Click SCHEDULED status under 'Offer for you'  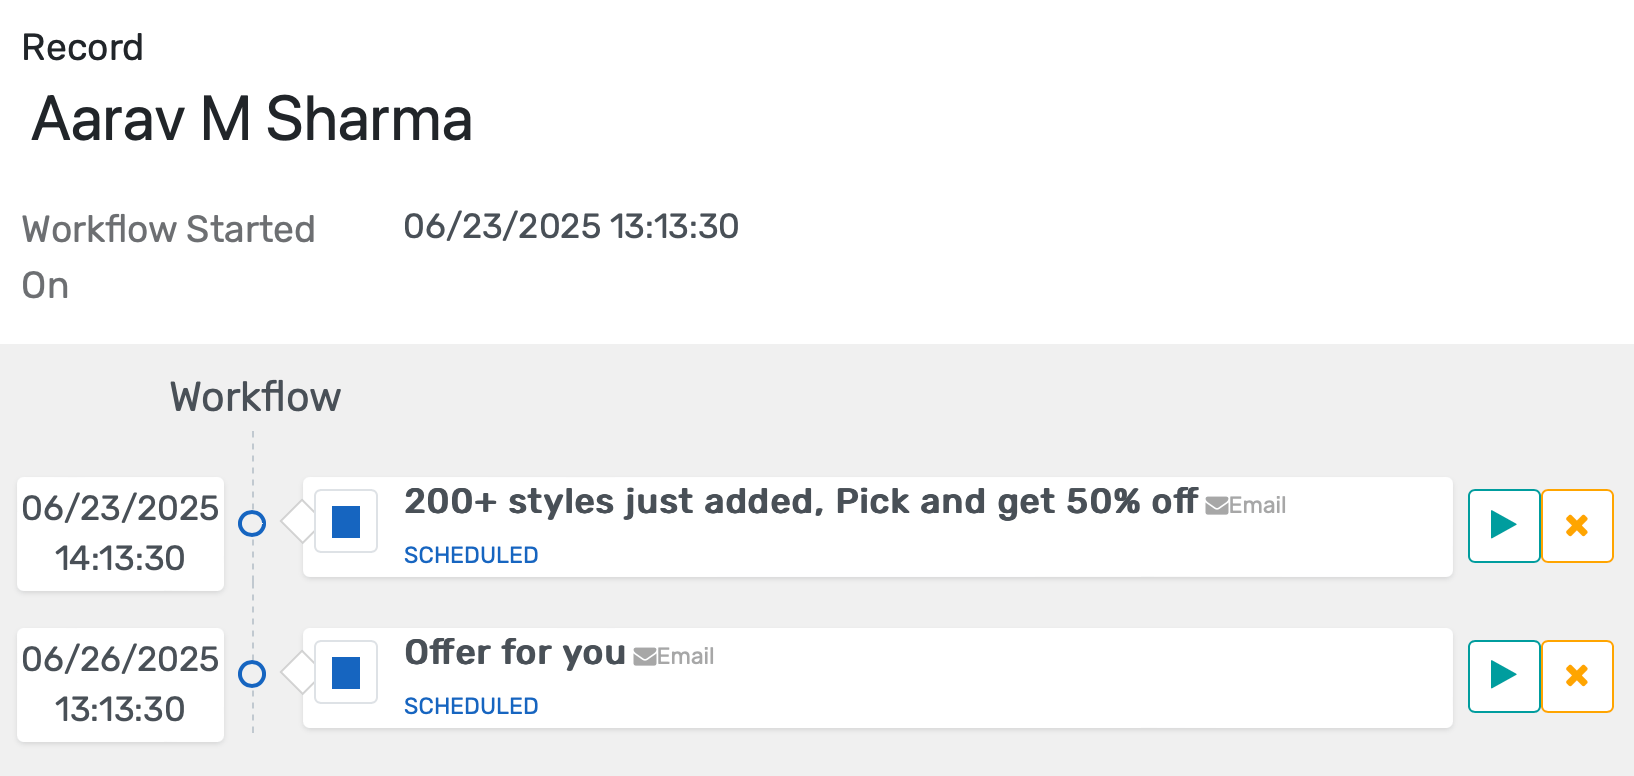pos(471,706)
